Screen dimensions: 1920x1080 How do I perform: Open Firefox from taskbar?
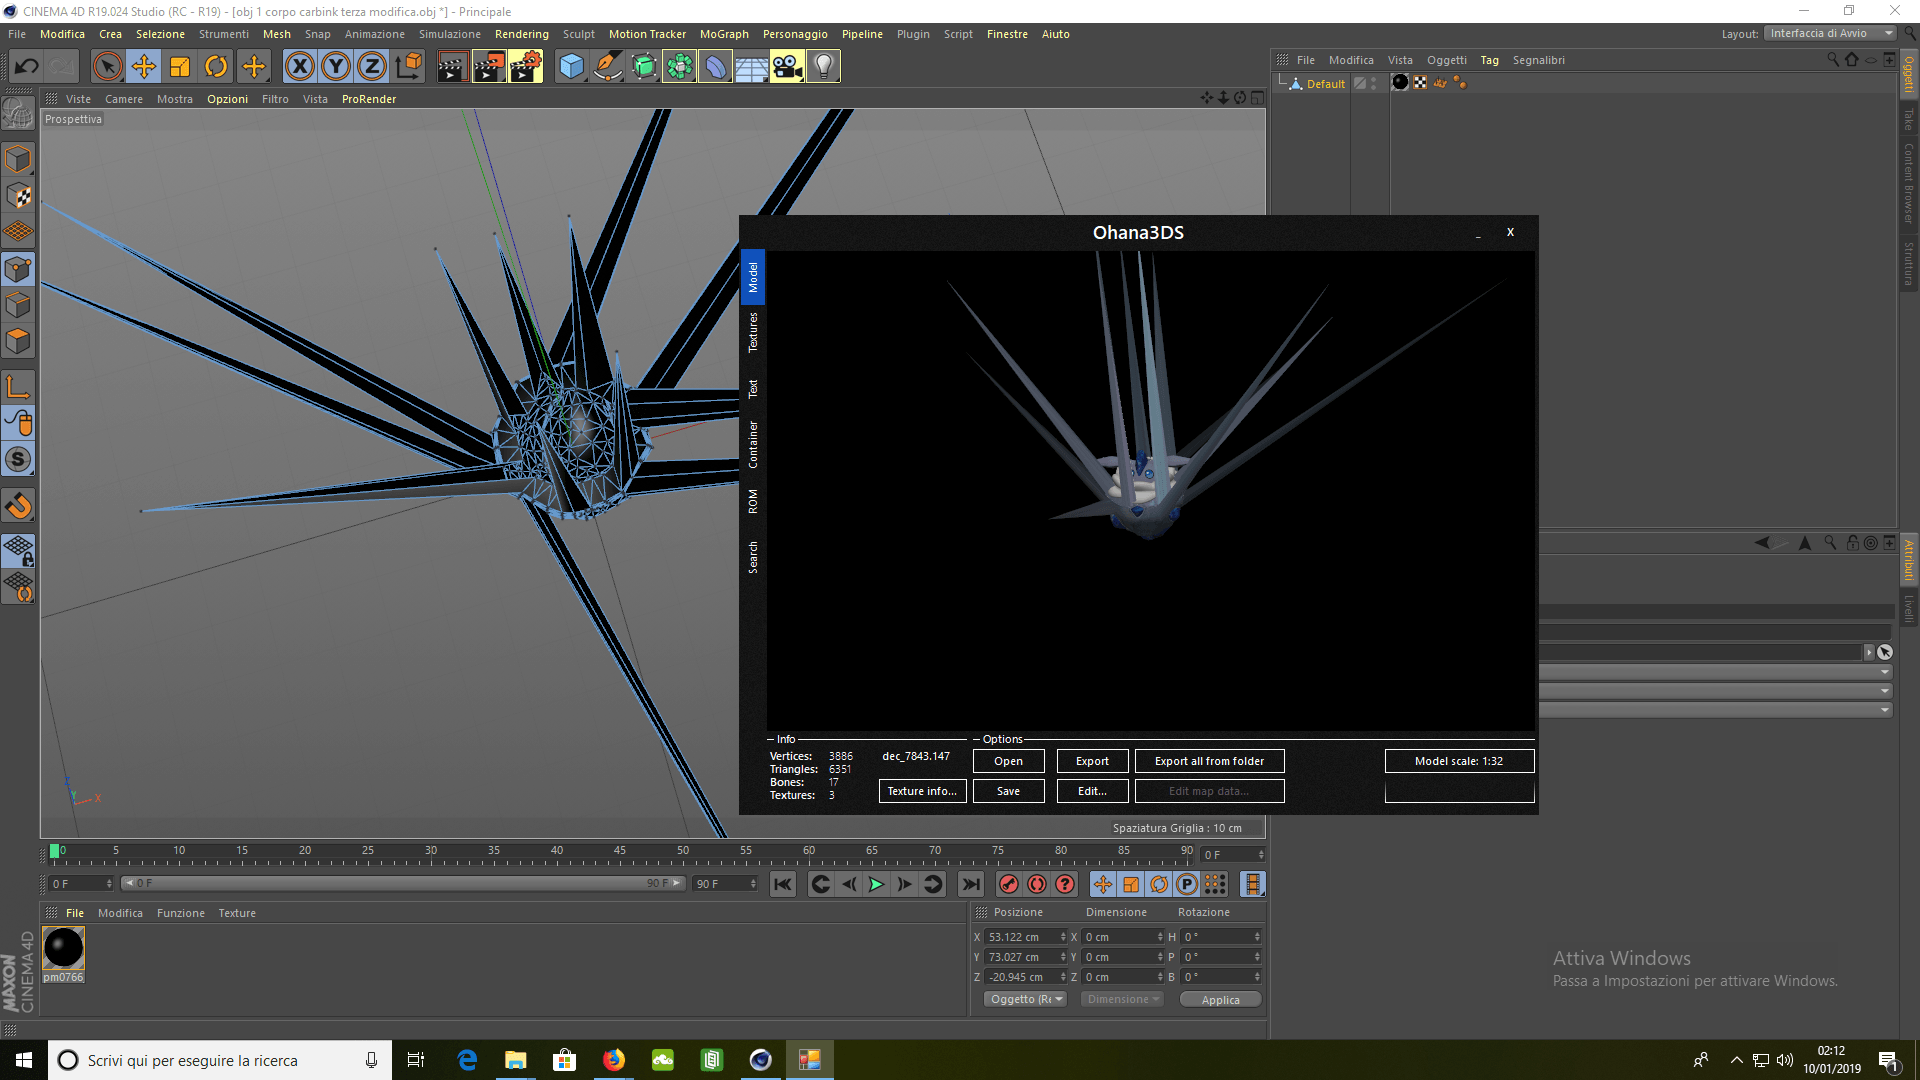614,1060
